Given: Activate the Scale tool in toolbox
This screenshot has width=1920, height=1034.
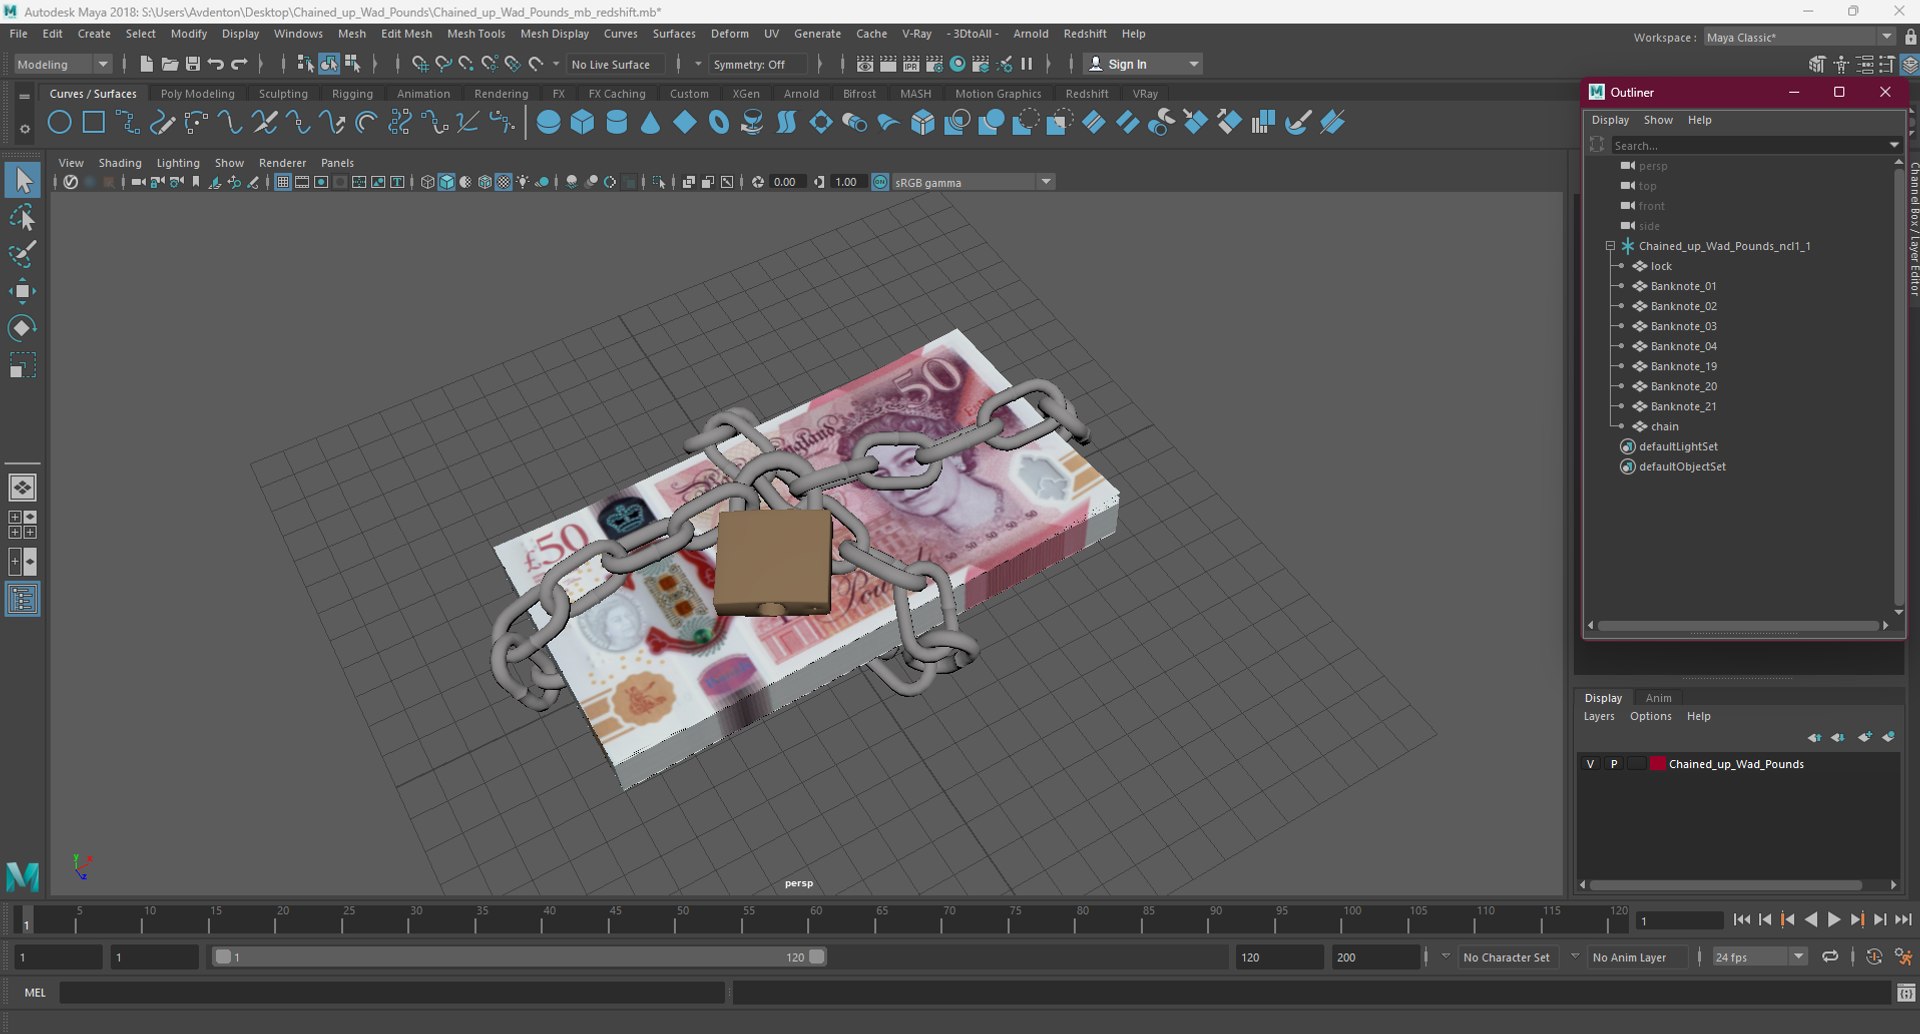Looking at the screenshot, I should (22, 365).
